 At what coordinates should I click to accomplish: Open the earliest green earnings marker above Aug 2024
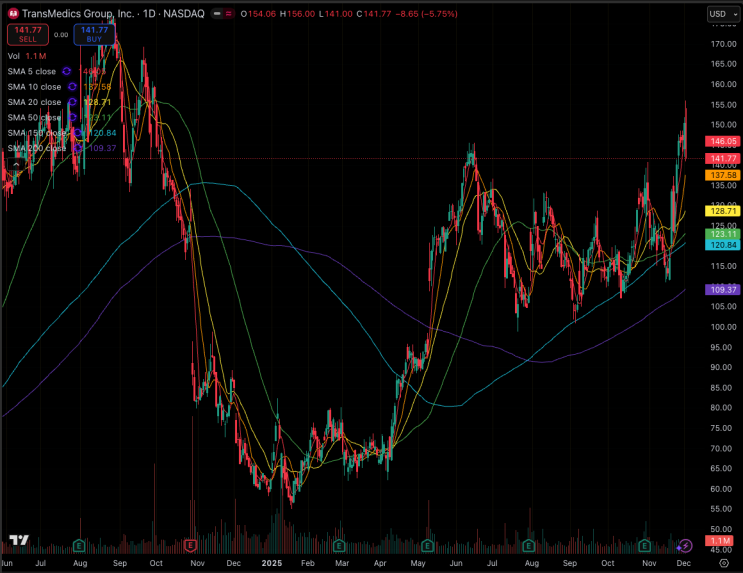[79, 546]
